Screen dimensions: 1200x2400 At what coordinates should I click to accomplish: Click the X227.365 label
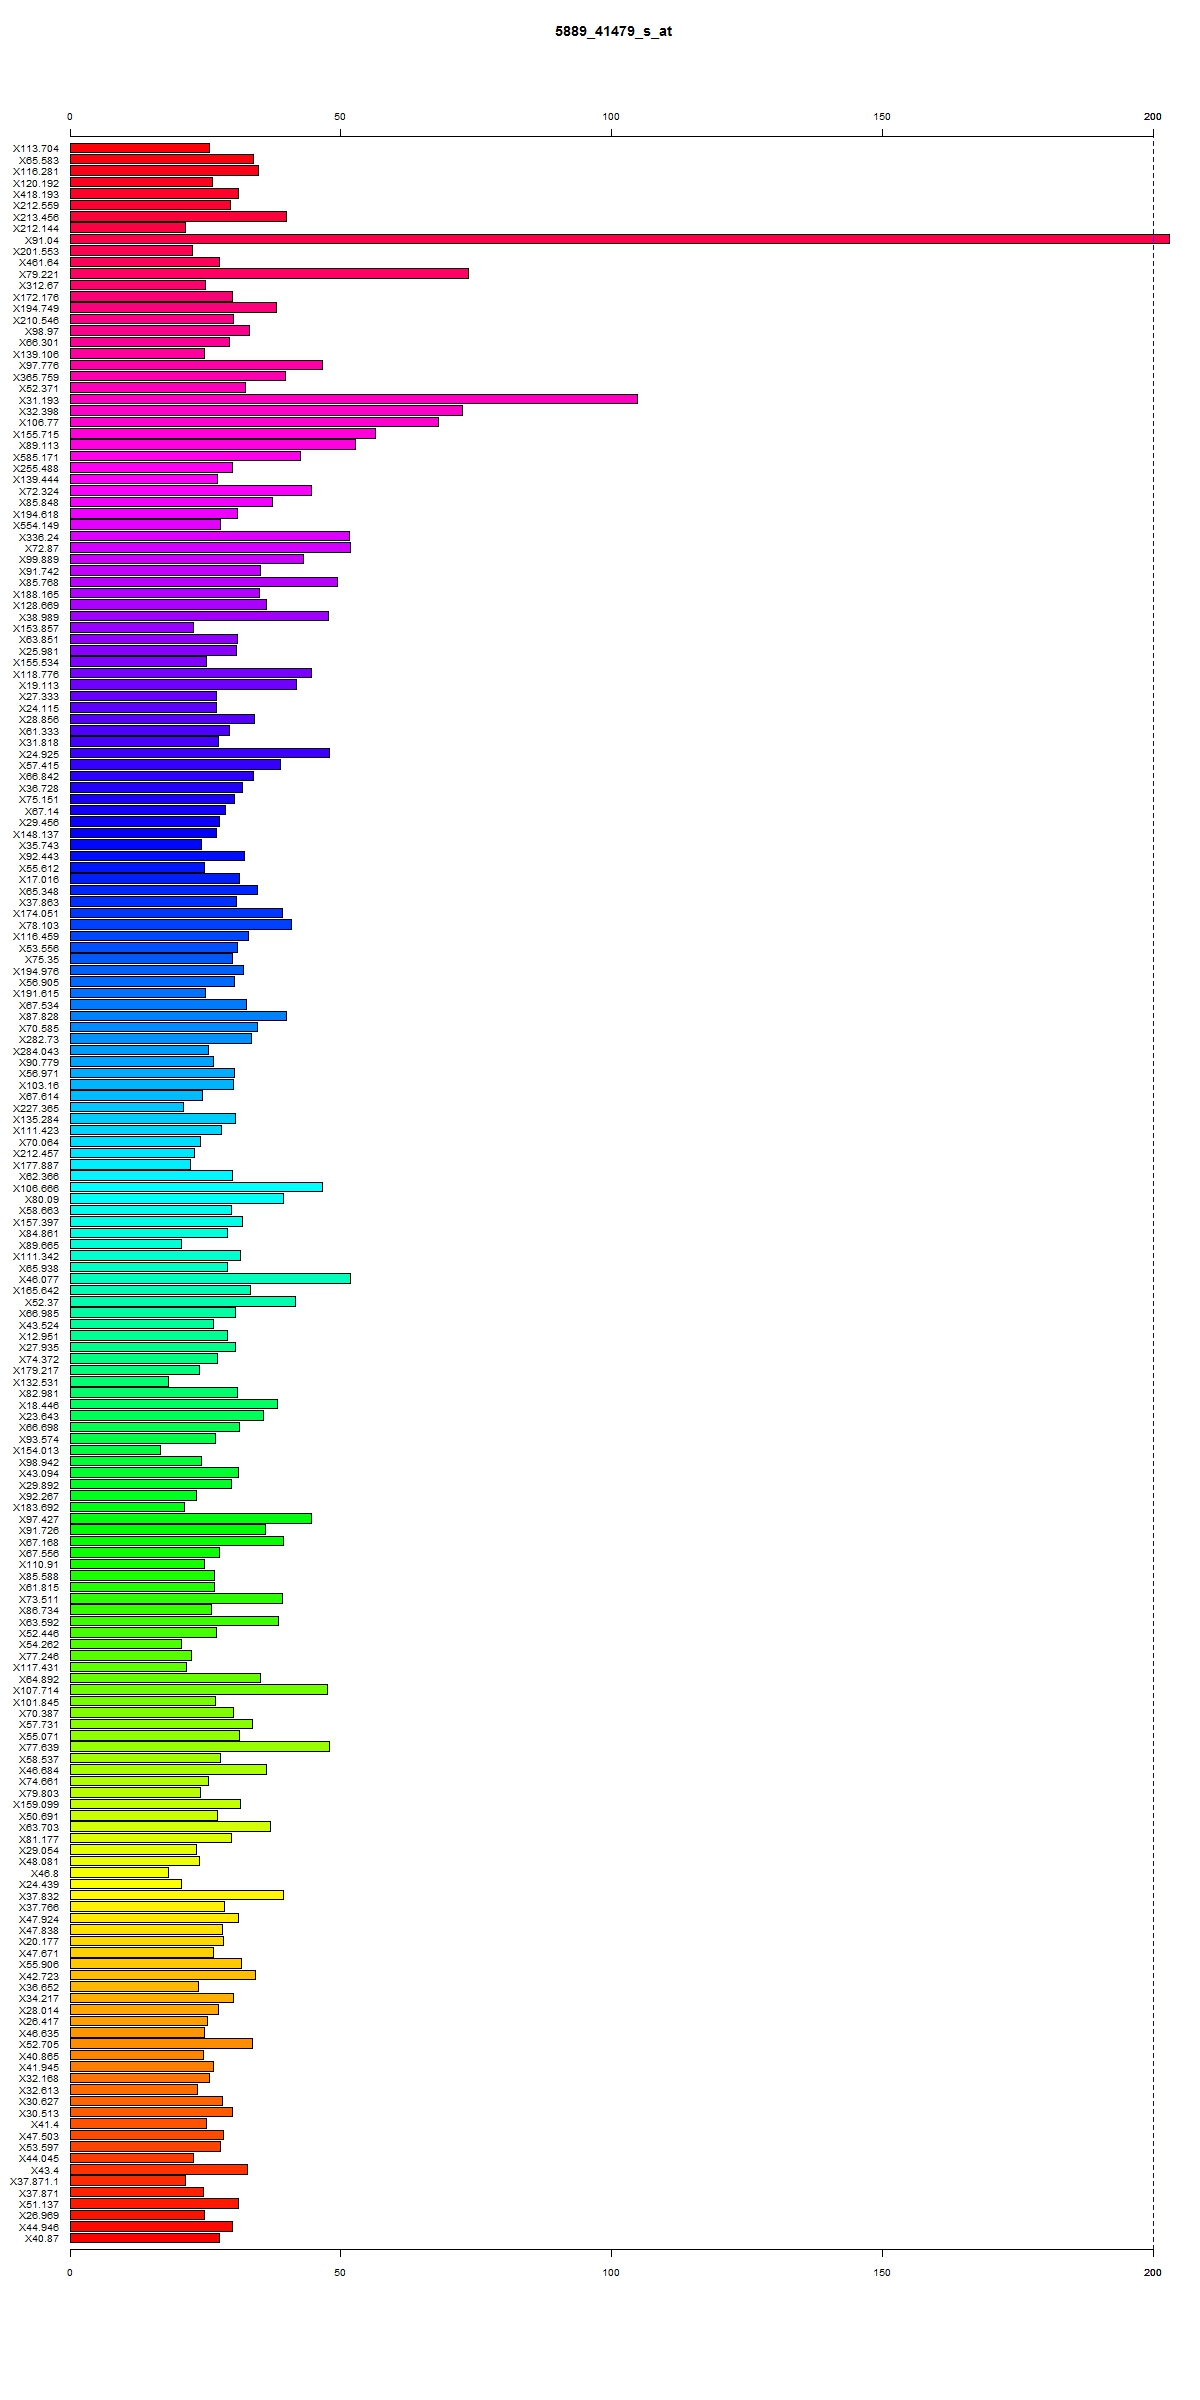pyautogui.click(x=36, y=1108)
